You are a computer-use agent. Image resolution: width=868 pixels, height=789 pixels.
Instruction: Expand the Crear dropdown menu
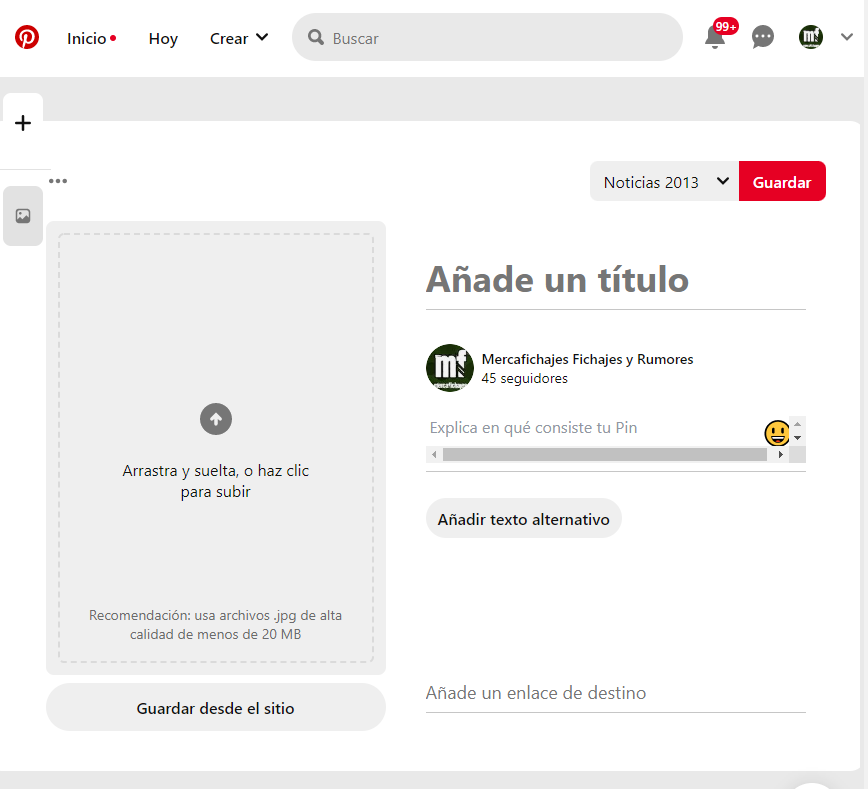click(x=239, y=38)
